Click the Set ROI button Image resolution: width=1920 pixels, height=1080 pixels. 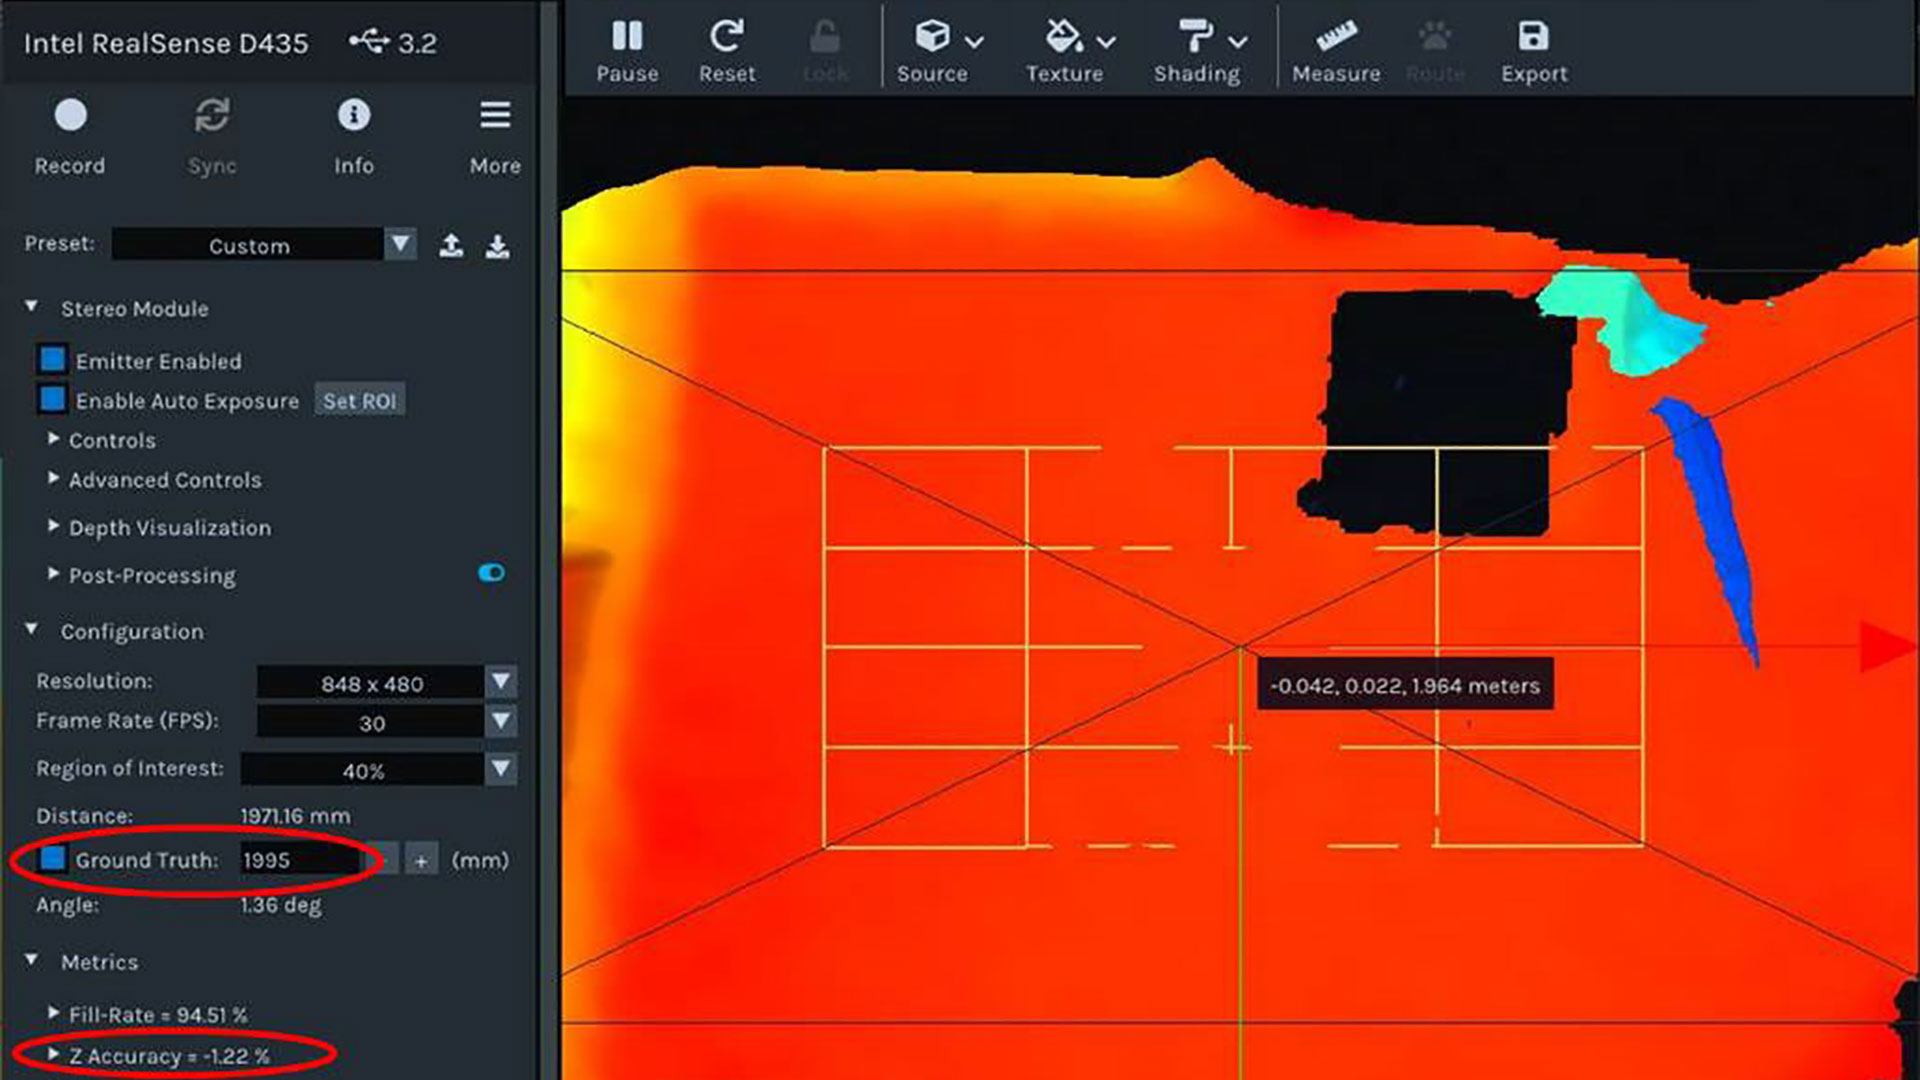(x=360, y=400)
